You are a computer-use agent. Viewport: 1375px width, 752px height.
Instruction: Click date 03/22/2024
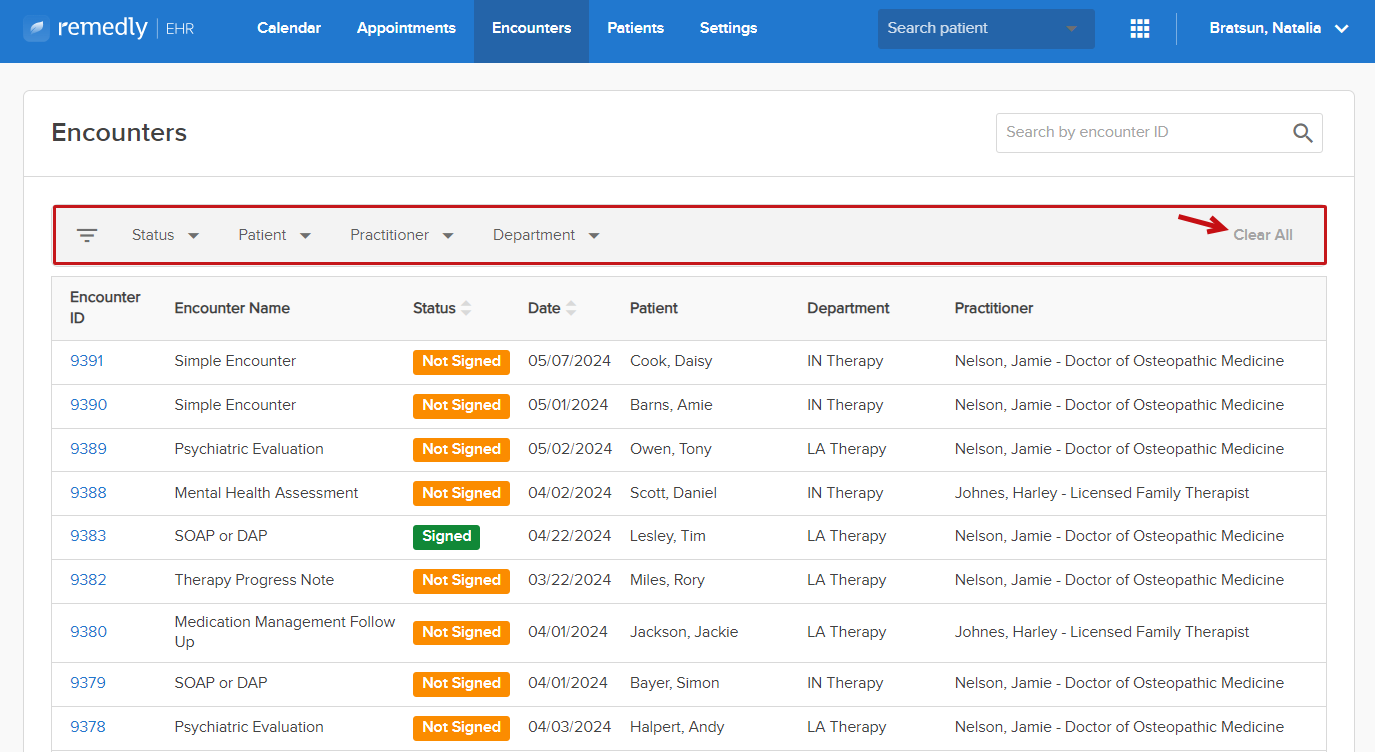[x=569, y=580]
